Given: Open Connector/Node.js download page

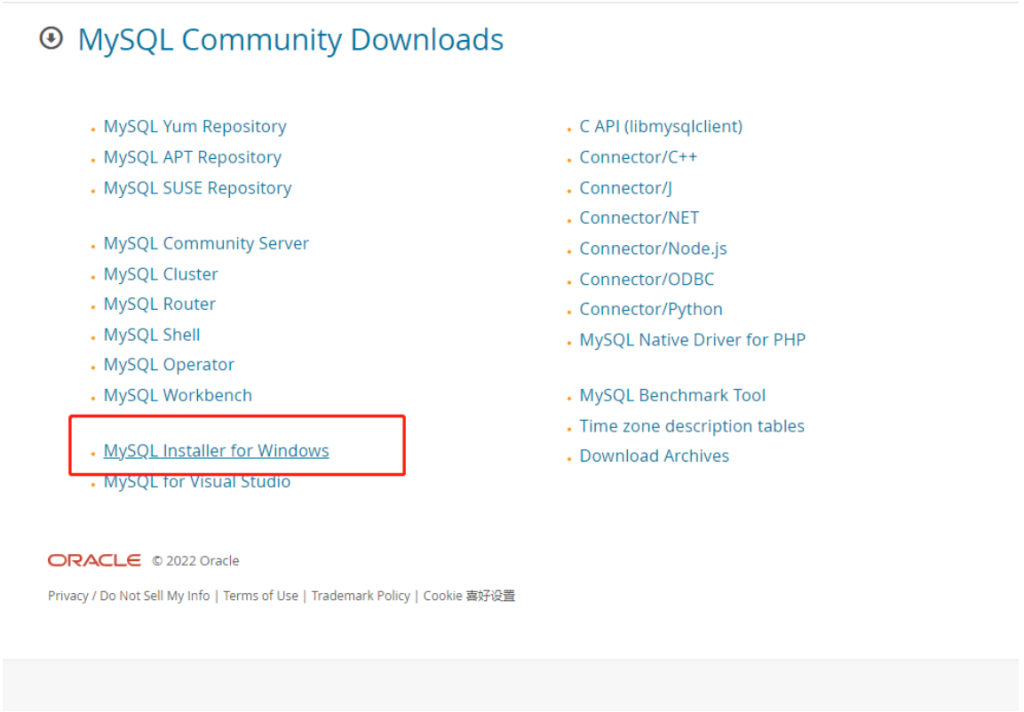Looking at the screenshot, I should click(653, 248).
